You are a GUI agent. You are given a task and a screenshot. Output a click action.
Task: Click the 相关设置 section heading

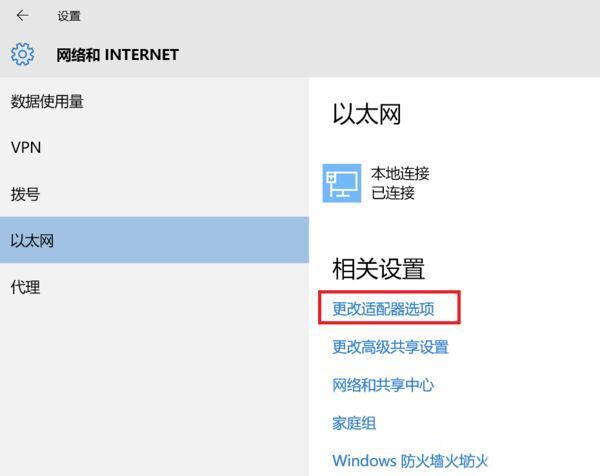(378, 268)
